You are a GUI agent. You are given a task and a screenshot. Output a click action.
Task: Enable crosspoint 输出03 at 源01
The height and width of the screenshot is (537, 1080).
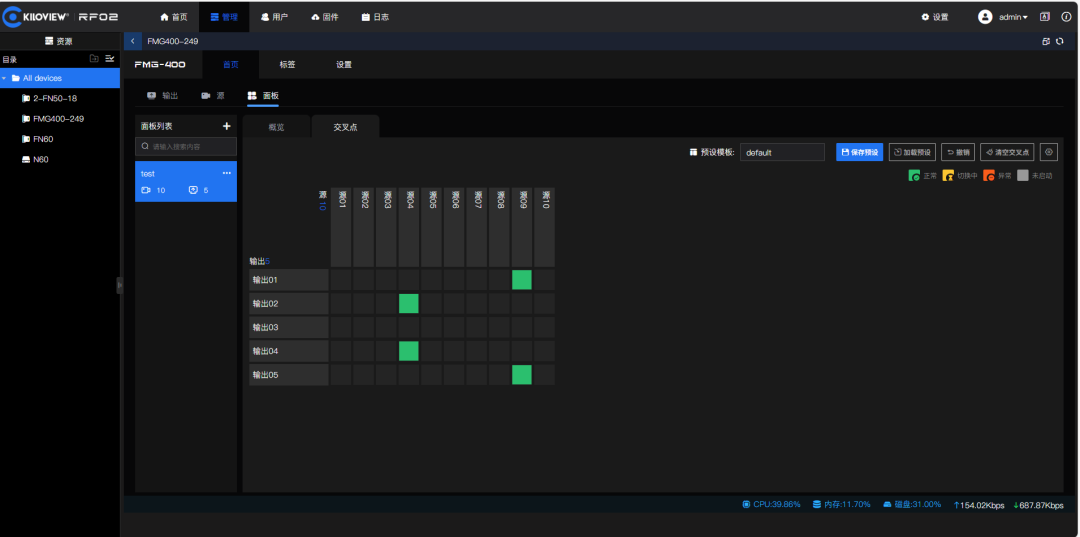pyautogui.click(x=340, y=327)
